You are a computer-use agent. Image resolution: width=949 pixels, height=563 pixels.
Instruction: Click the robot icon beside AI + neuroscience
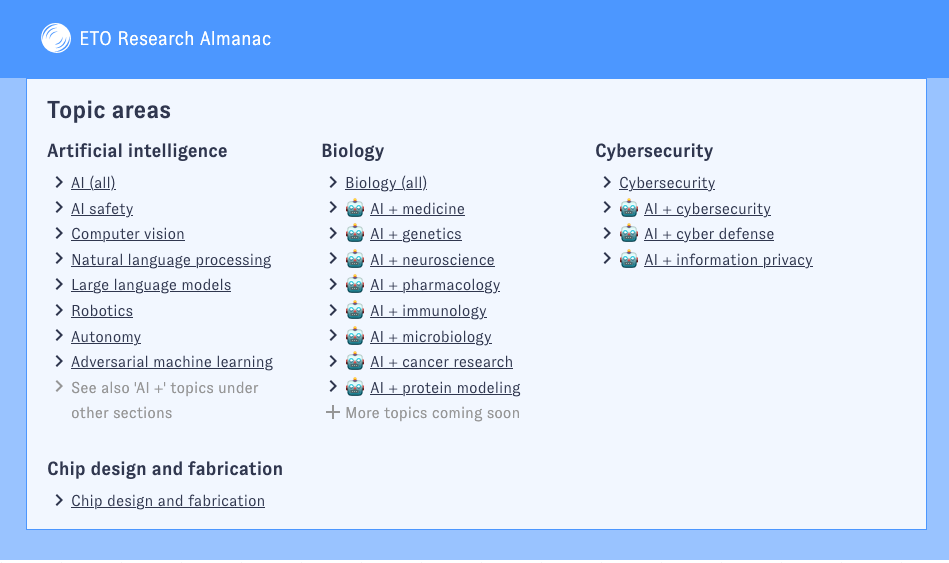coord(355,260)
